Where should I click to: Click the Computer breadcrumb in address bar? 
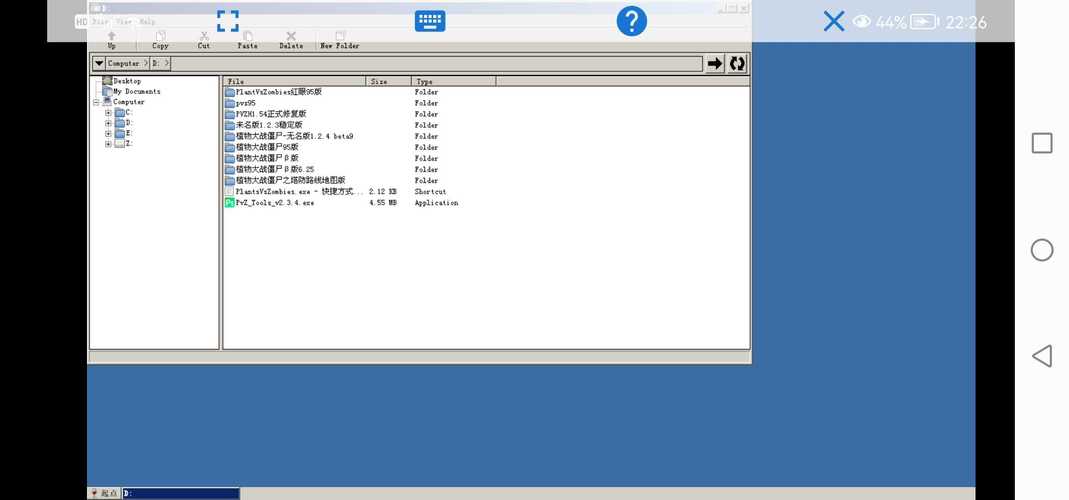(x=127, y=63)
